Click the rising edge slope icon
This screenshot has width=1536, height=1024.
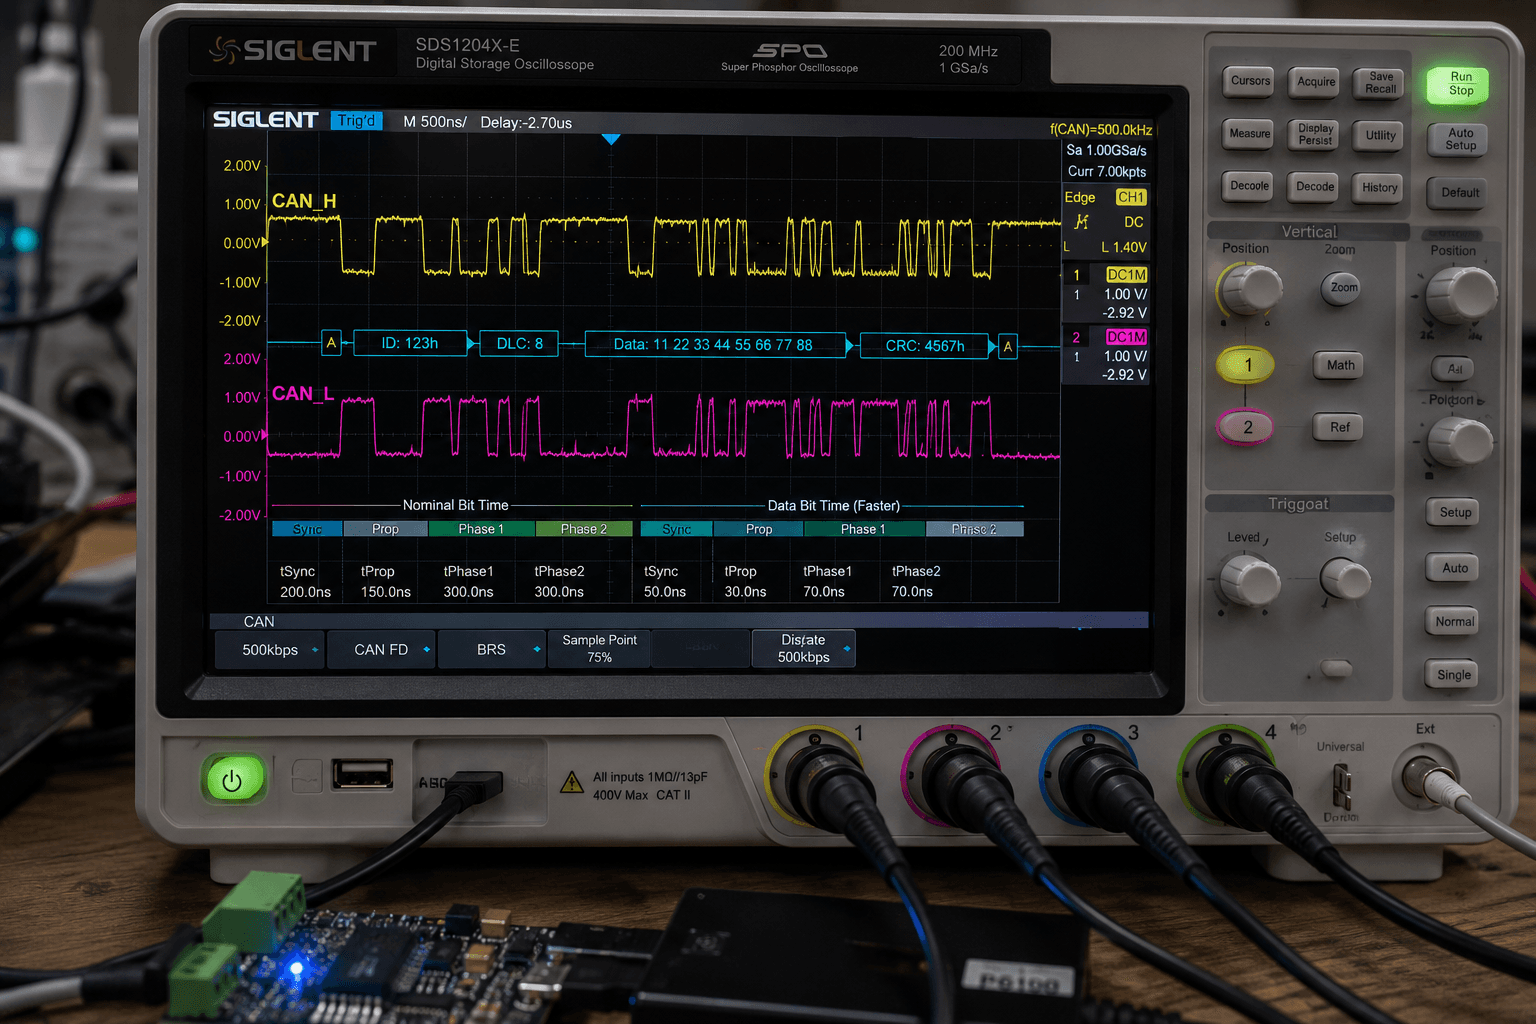click(1081, 222)
